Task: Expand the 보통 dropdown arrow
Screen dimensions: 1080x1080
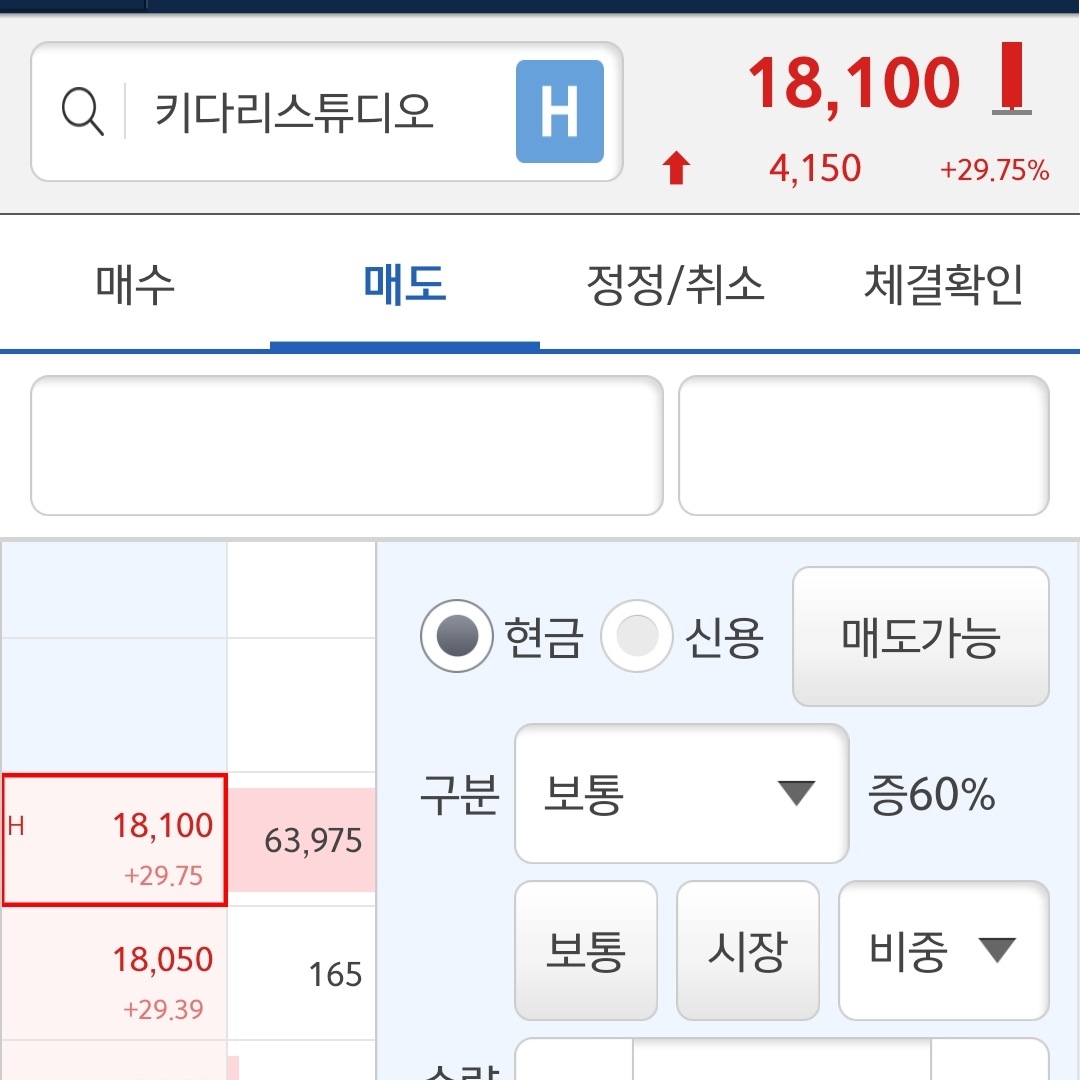Action: 796,793
